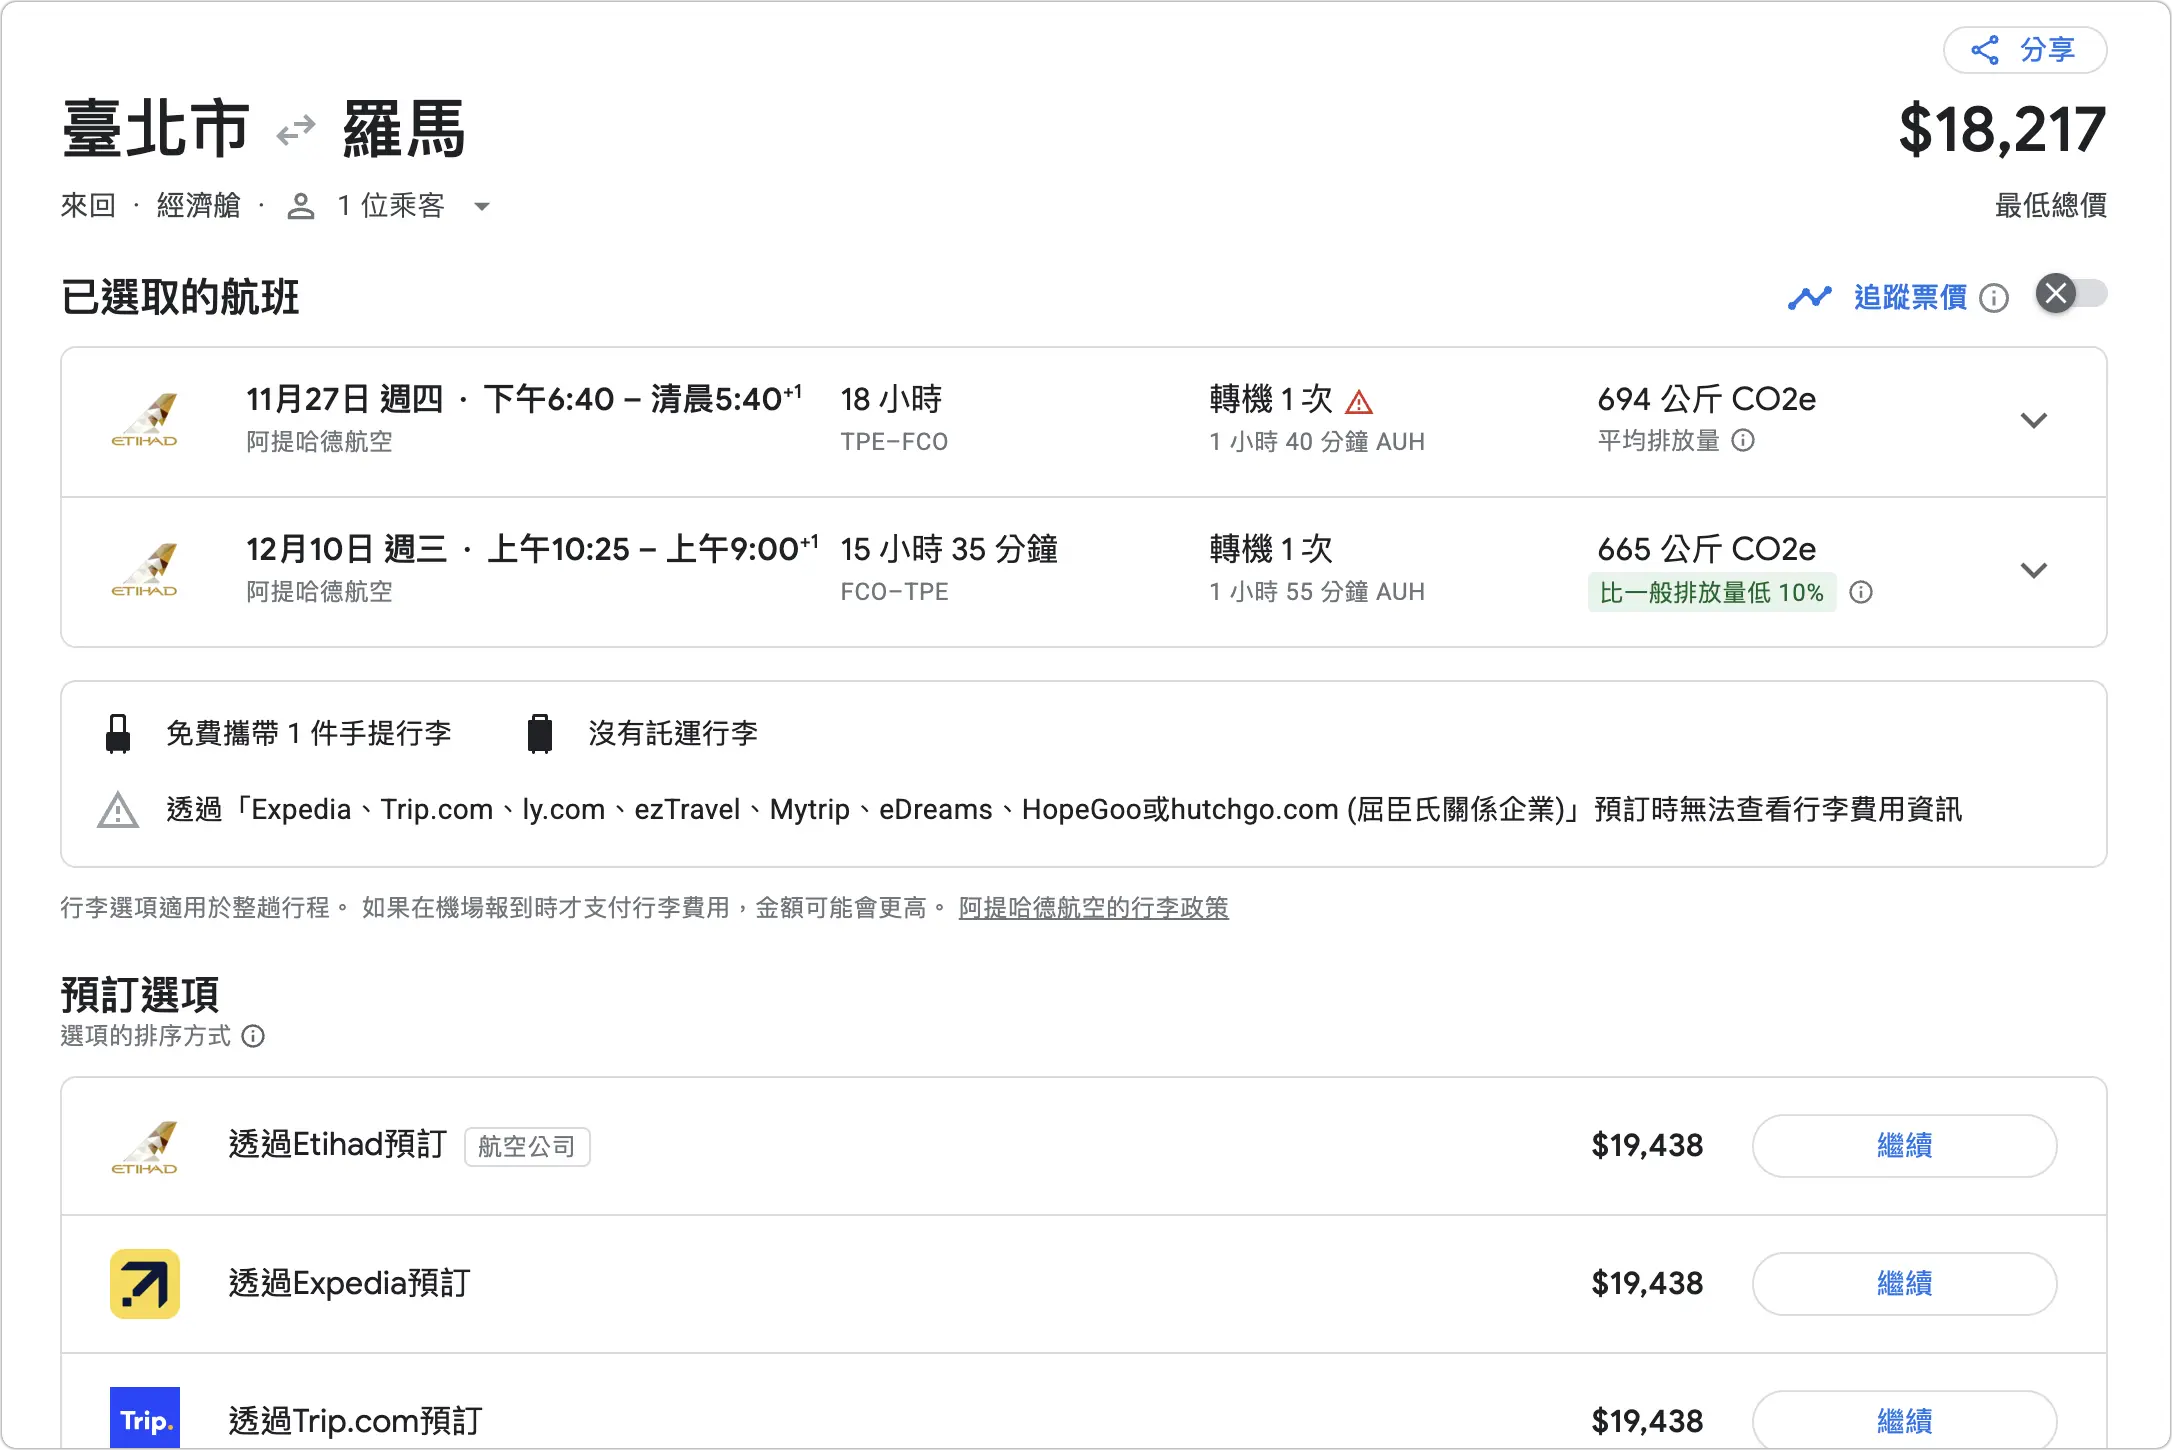This screenshot has width=2172, height=1450.
Task: Click the price tracking graph icon
Action: [x=1810, y=297]
